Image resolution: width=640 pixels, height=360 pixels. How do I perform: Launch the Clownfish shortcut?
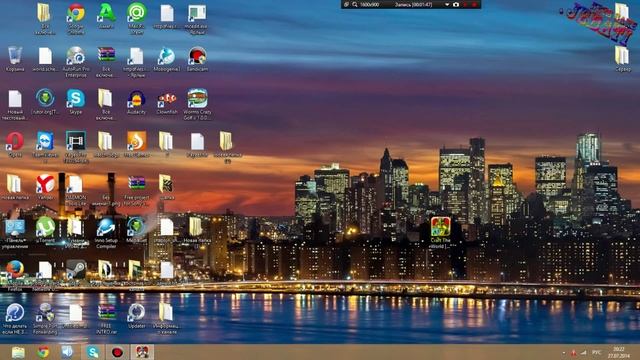tap(167, 99)
